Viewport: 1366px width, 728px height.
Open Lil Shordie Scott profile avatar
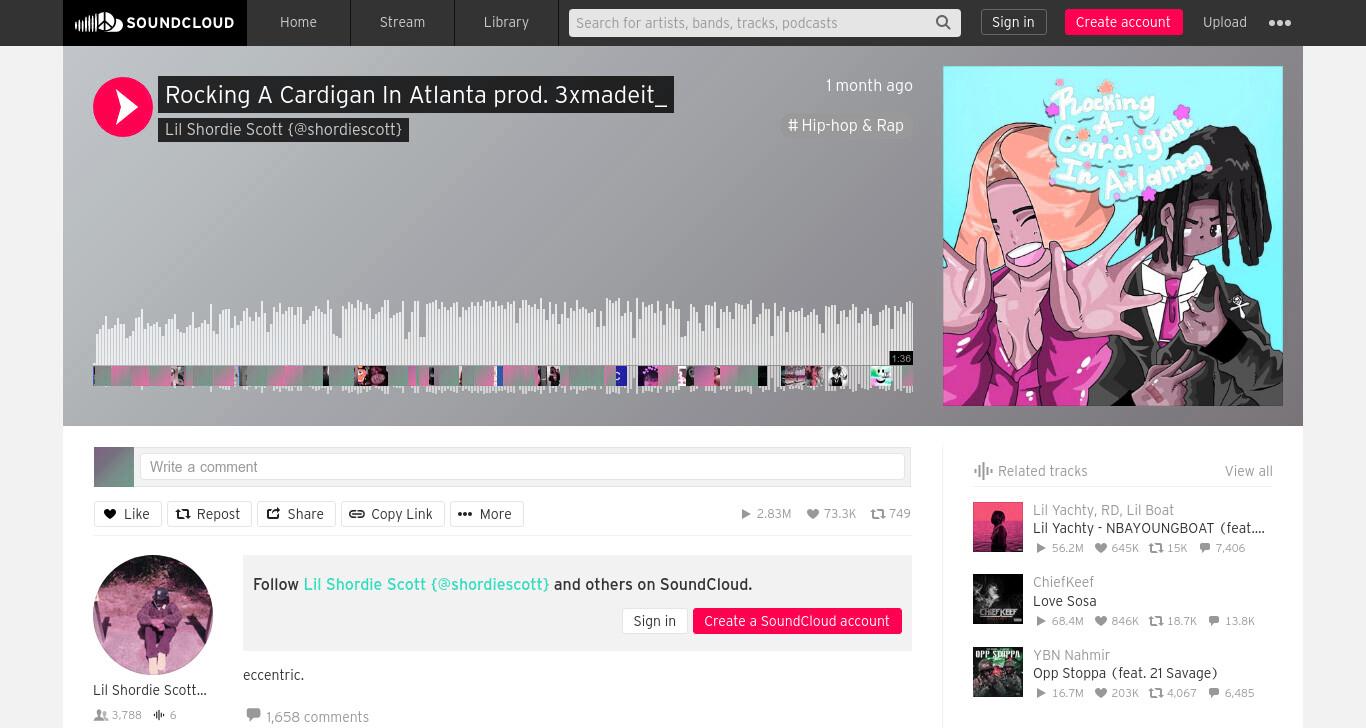[153, 615]
